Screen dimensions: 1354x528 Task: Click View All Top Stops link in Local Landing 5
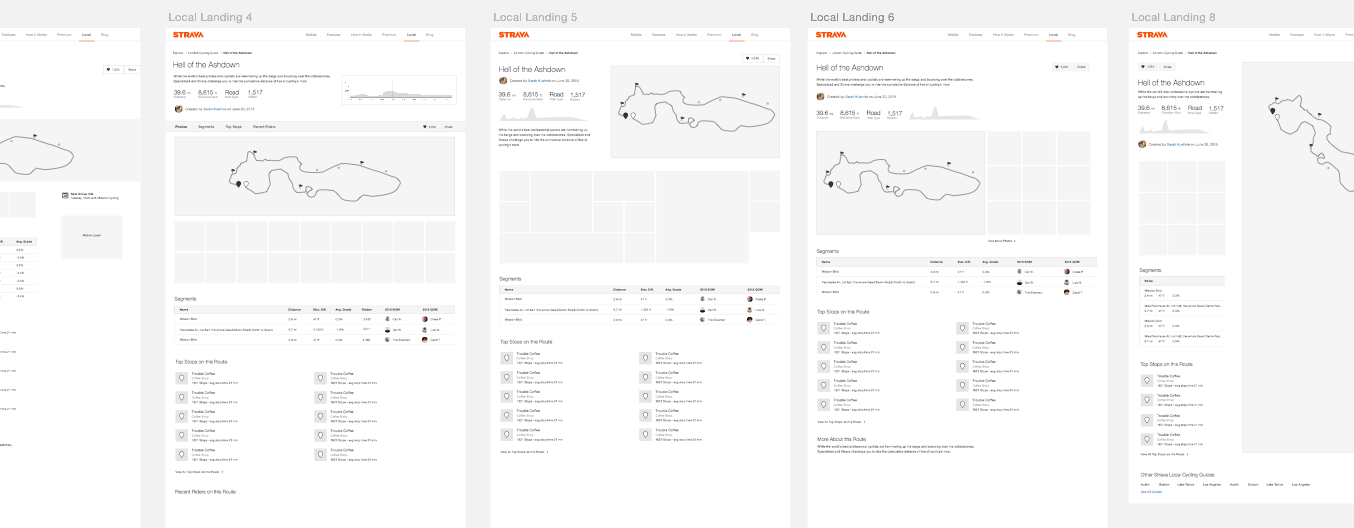click(524, 452)
